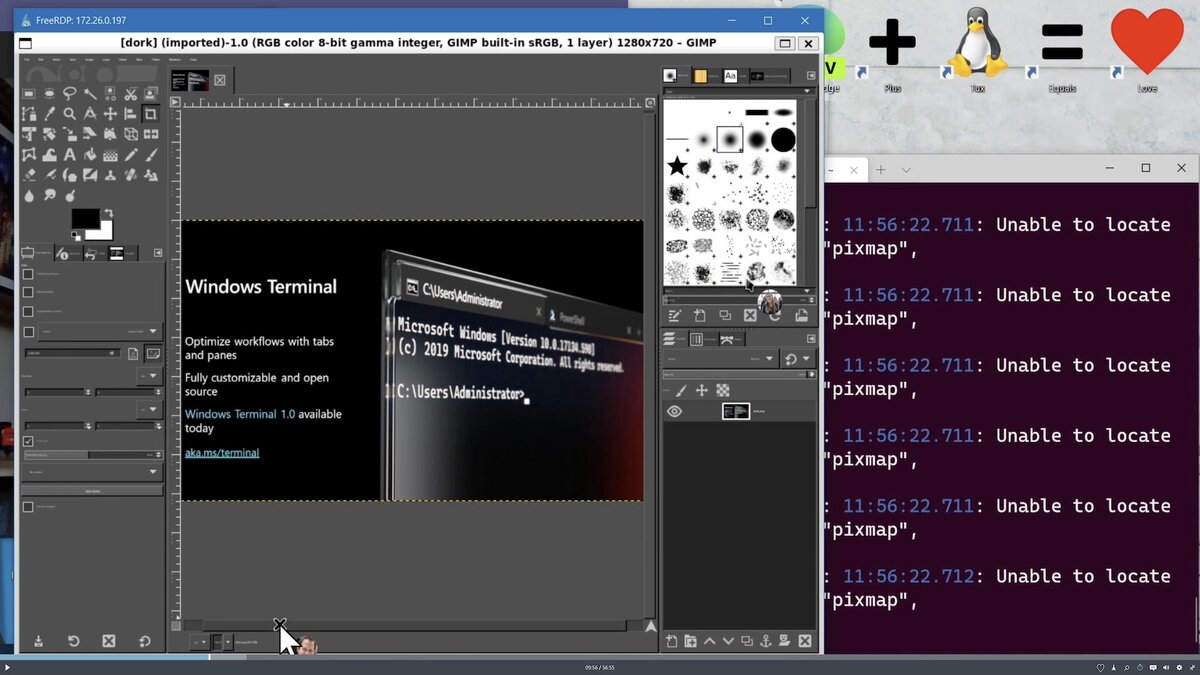Click the background white color swatch
The width and height of the screenshot is (1200, 675).
(105, 234)
